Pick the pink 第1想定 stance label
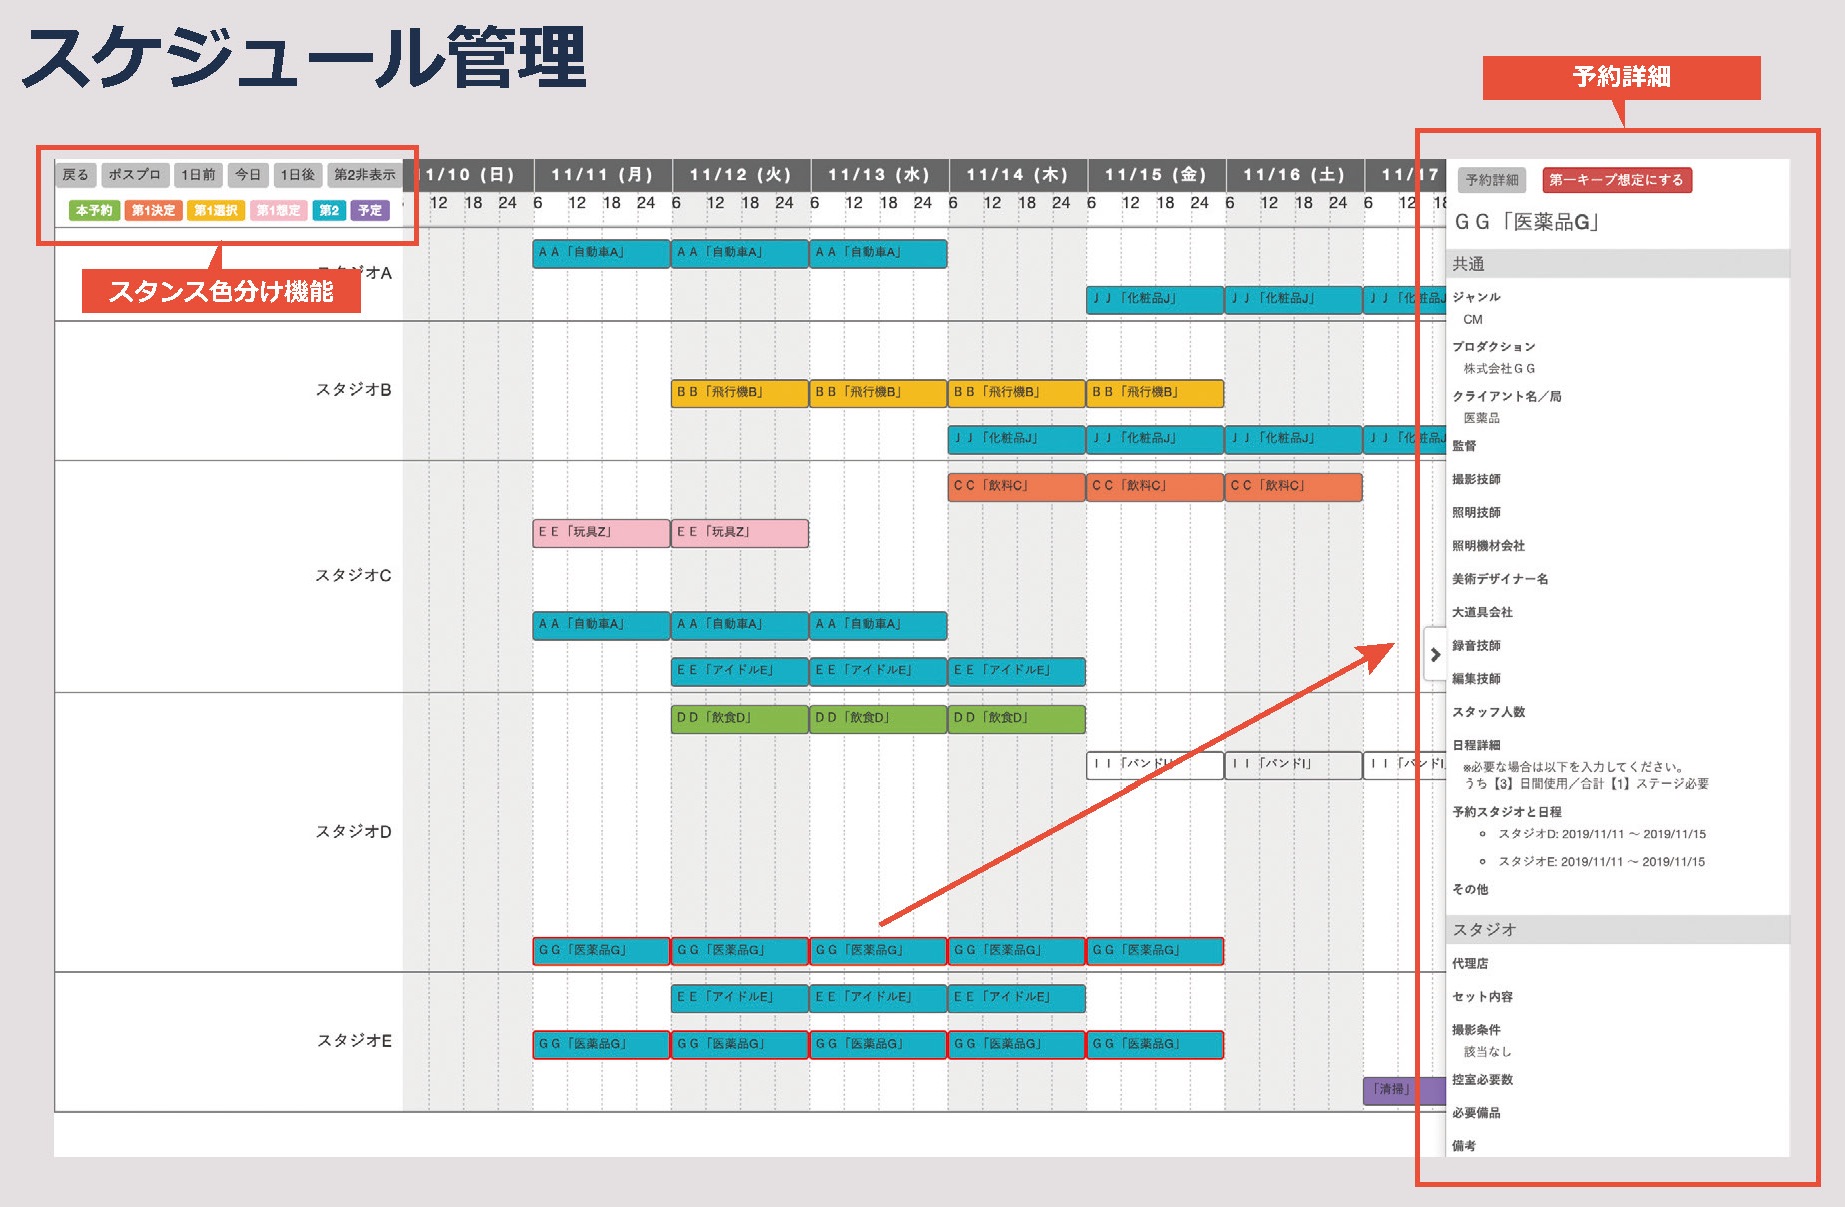Screen dimensions: 1845x1207 (x=278, y=211)
